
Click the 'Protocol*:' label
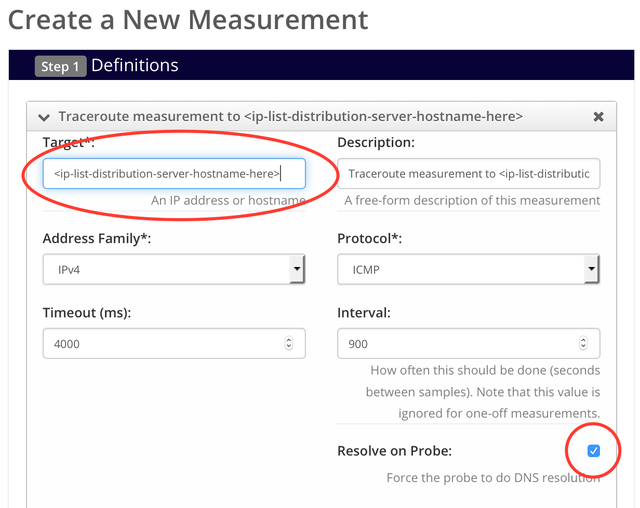tap(369, 238)
